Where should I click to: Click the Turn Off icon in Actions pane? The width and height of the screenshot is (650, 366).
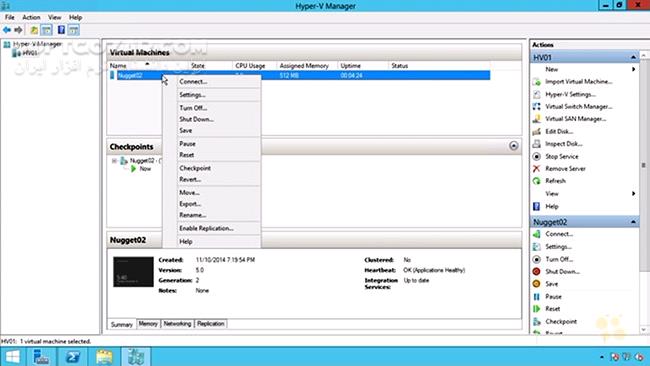tap(536, 259)
